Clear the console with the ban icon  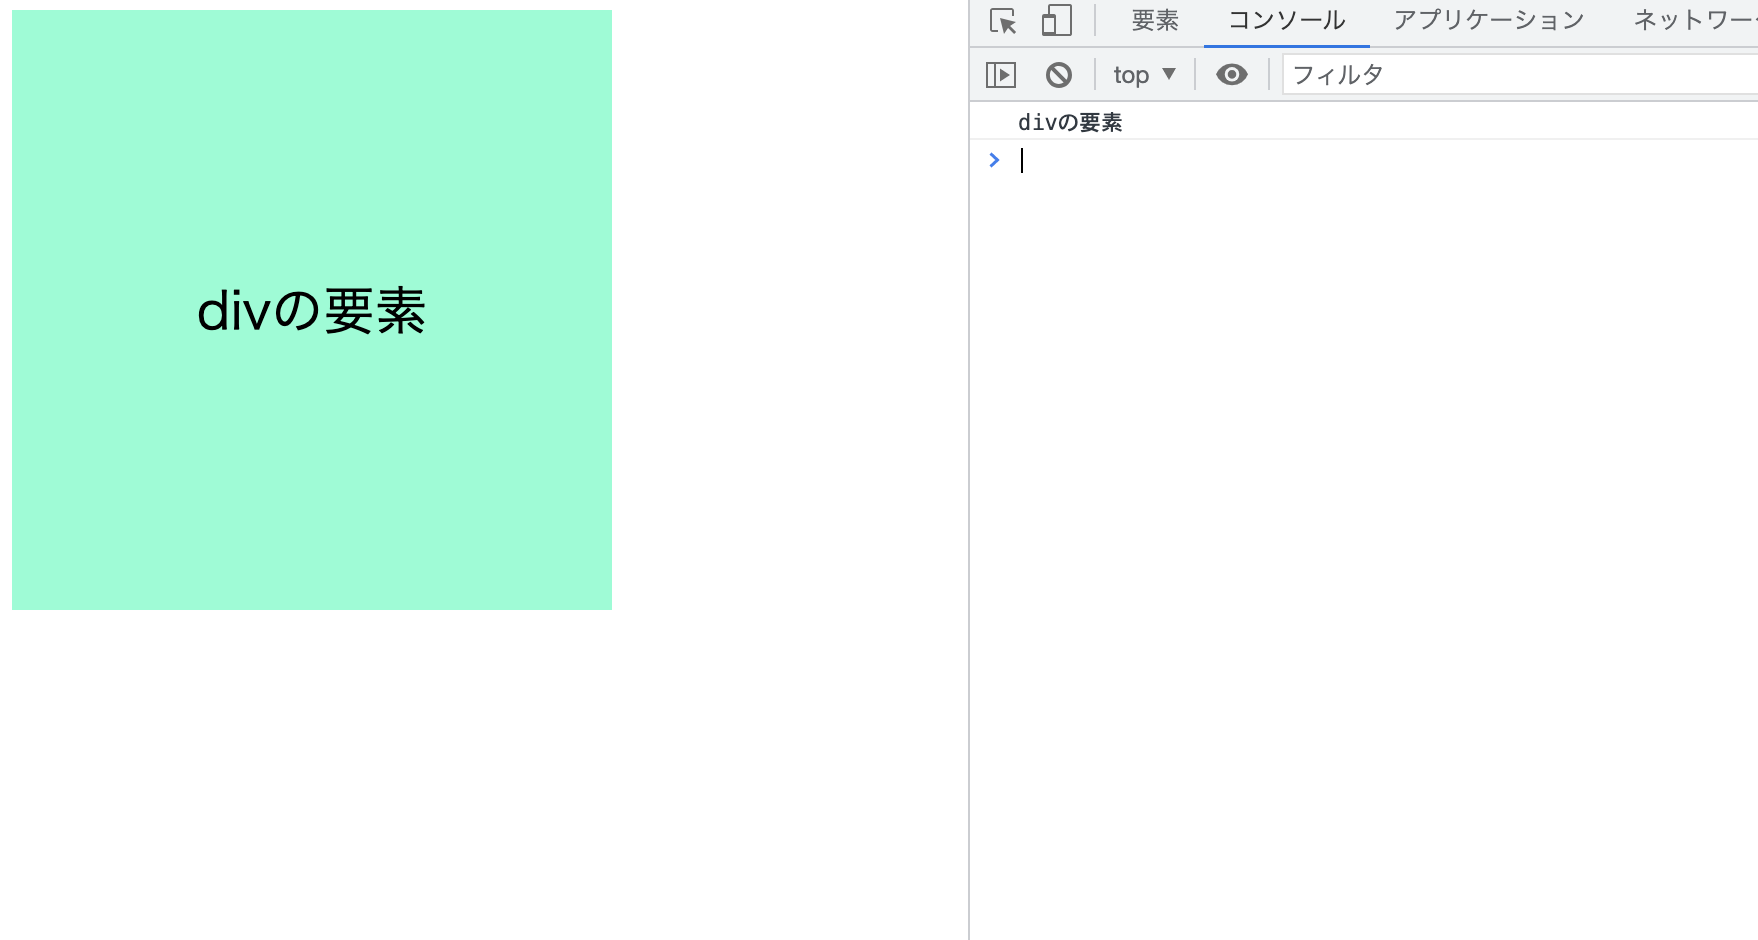(x=1059, y=75)
